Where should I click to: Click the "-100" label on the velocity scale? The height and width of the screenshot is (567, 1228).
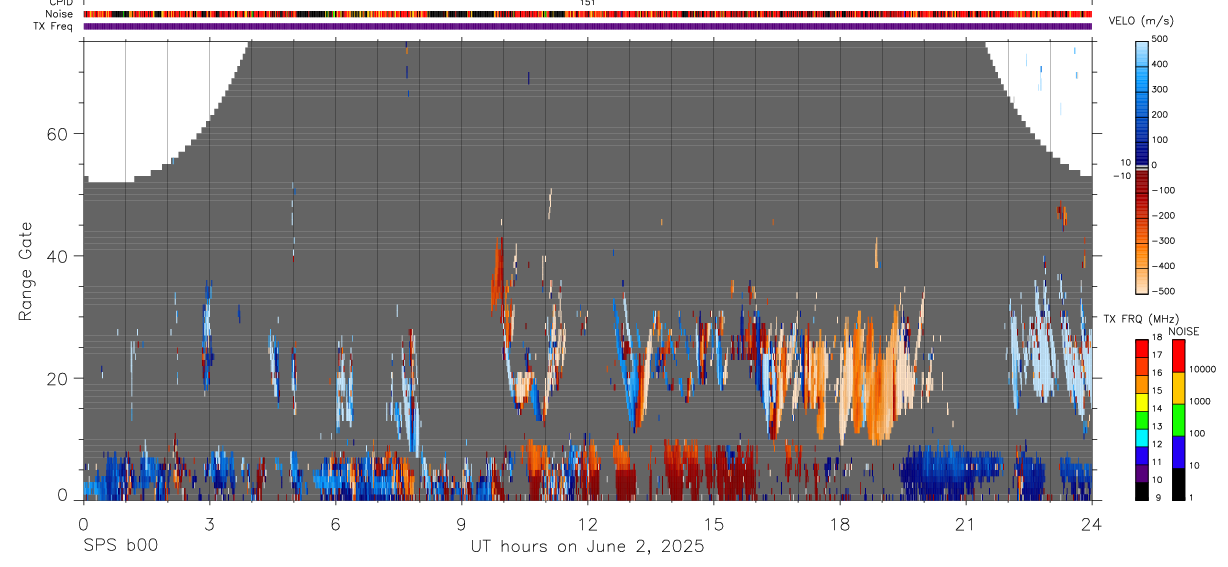coord(1162,190)
